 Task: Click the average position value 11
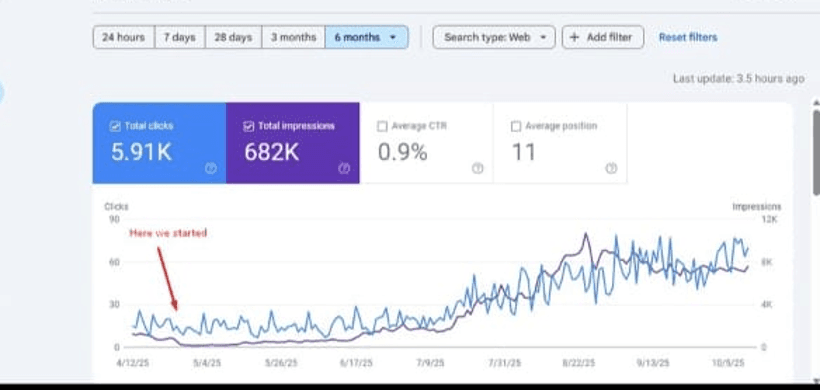[x=523, y=152]
